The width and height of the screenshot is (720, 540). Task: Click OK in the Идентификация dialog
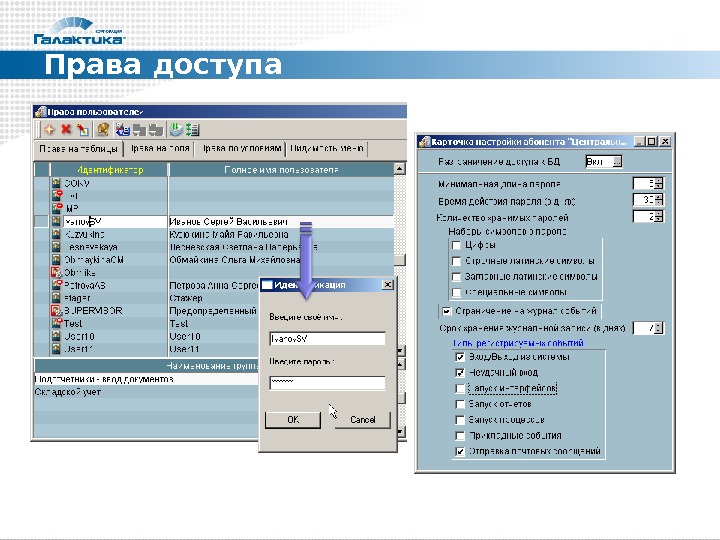click(293, 420)
